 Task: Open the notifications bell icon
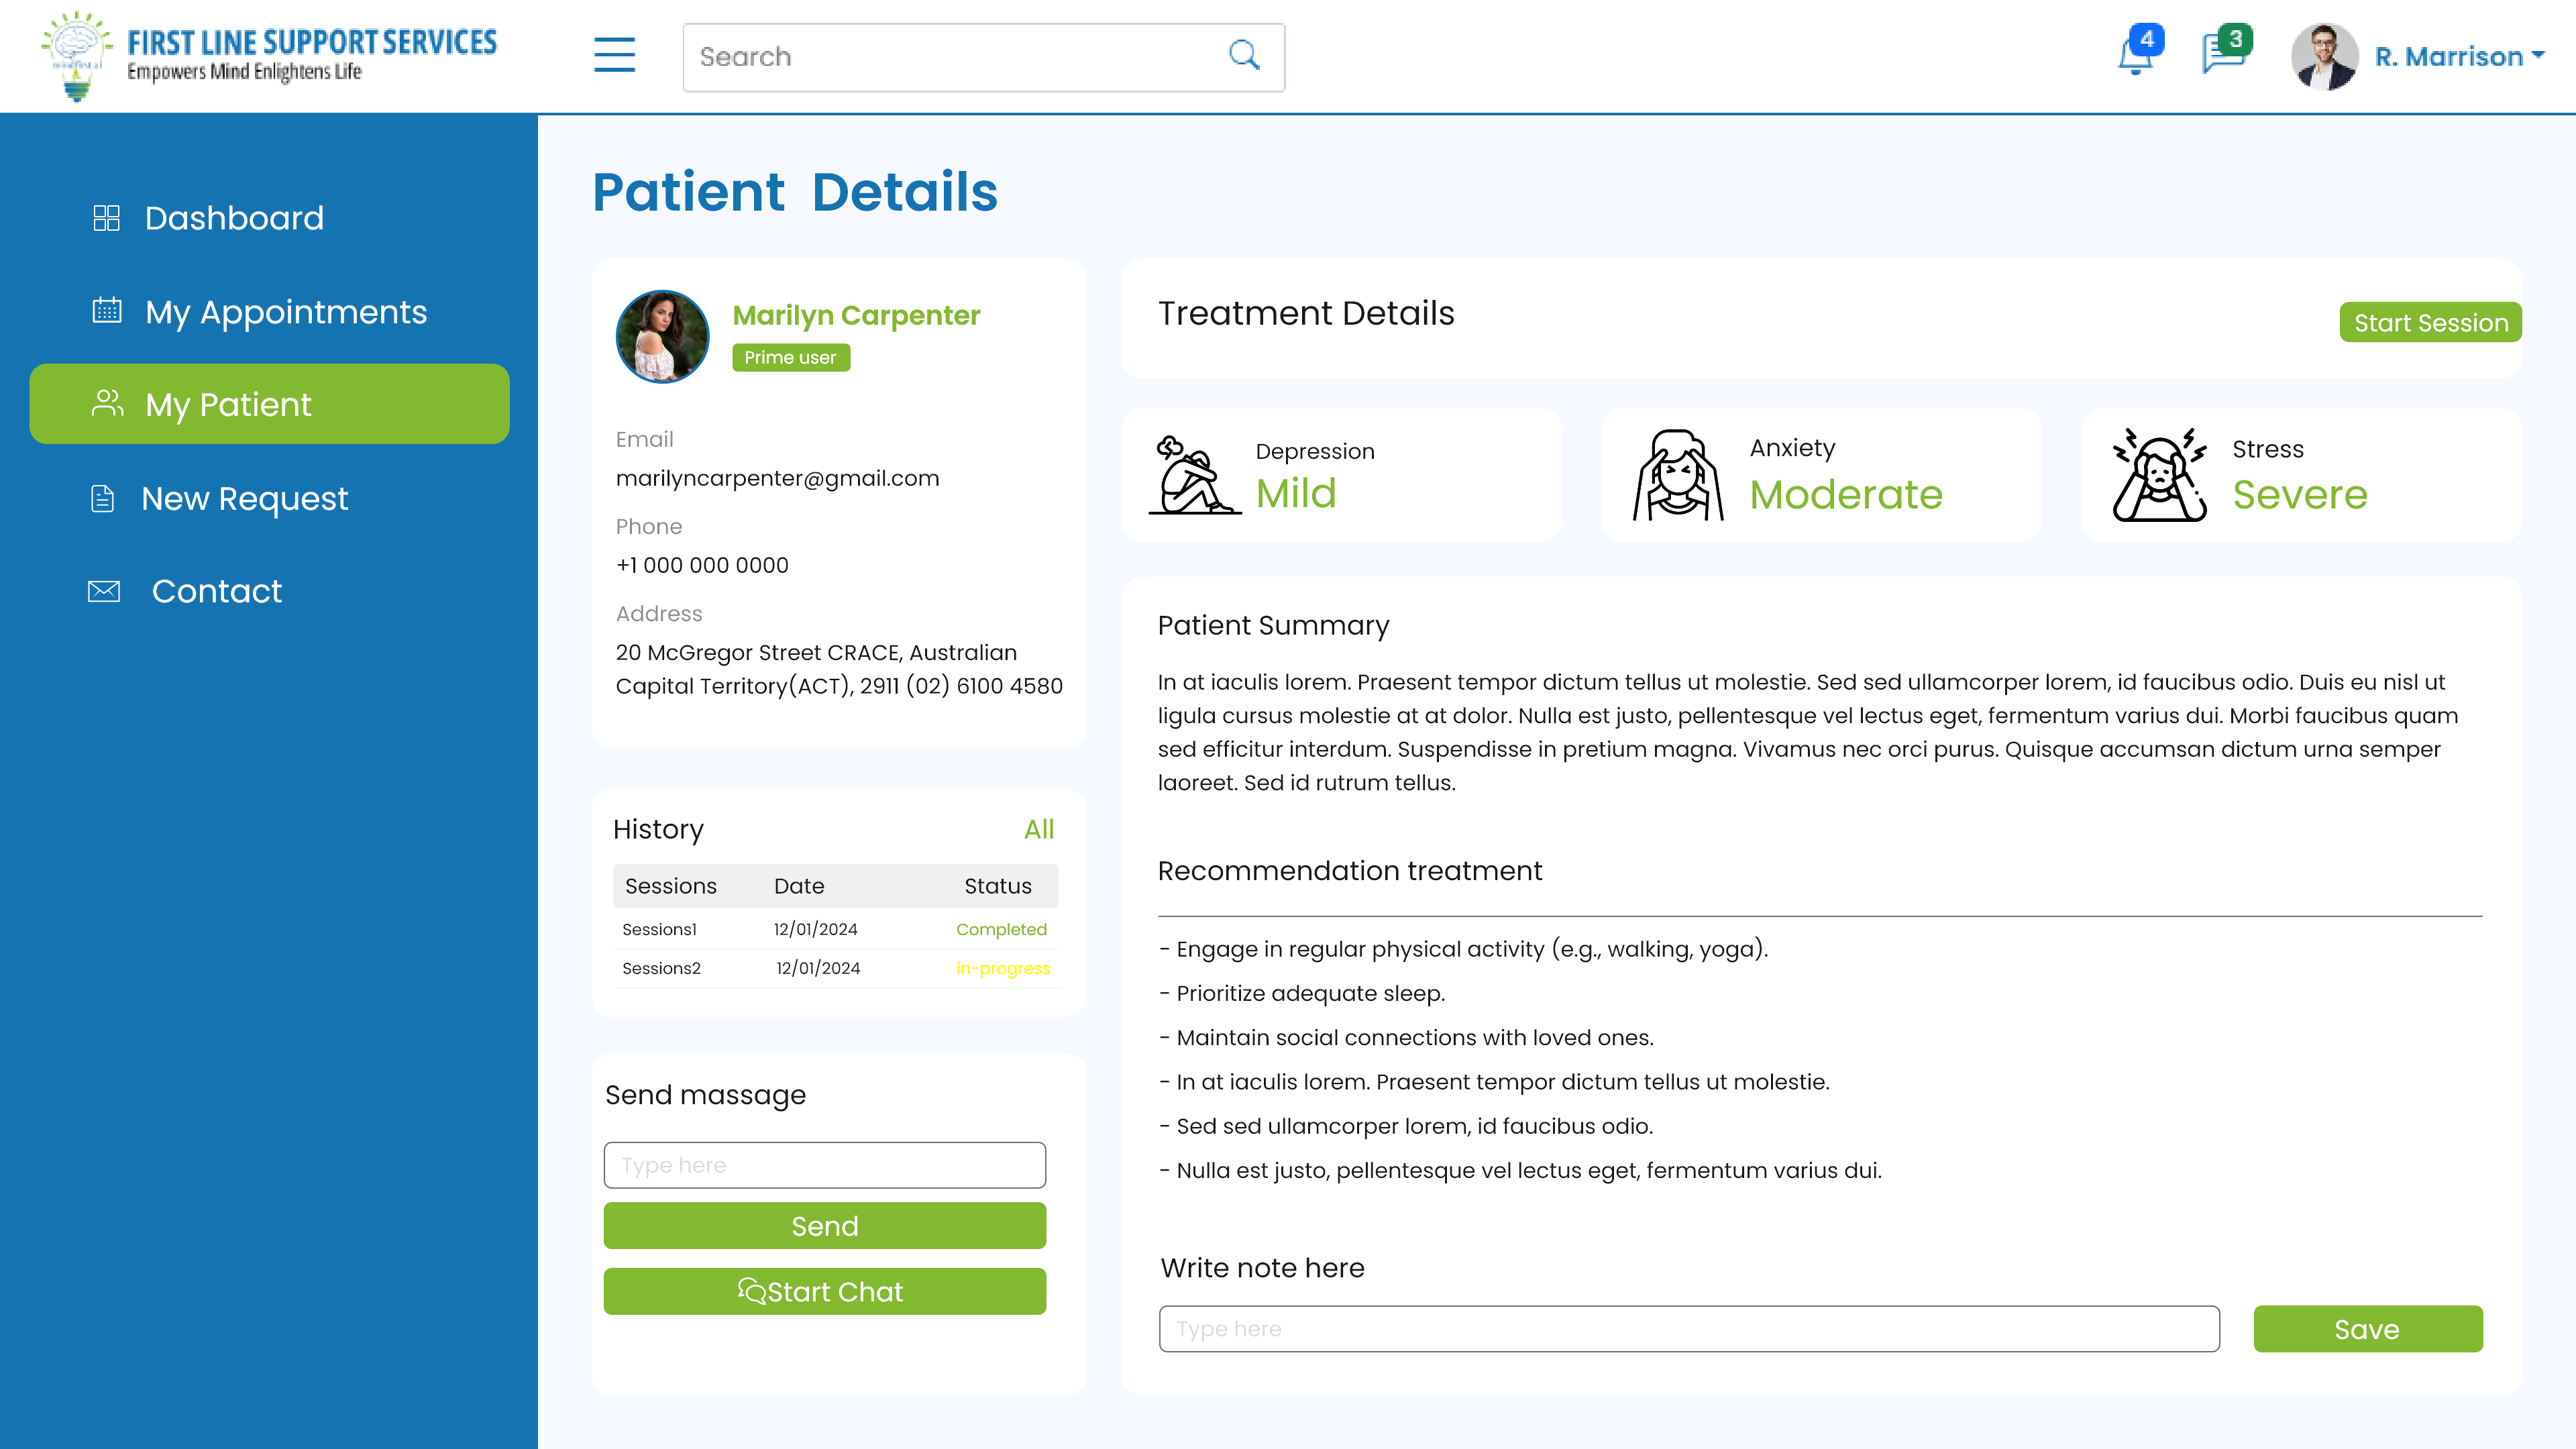pos(2137,56)
